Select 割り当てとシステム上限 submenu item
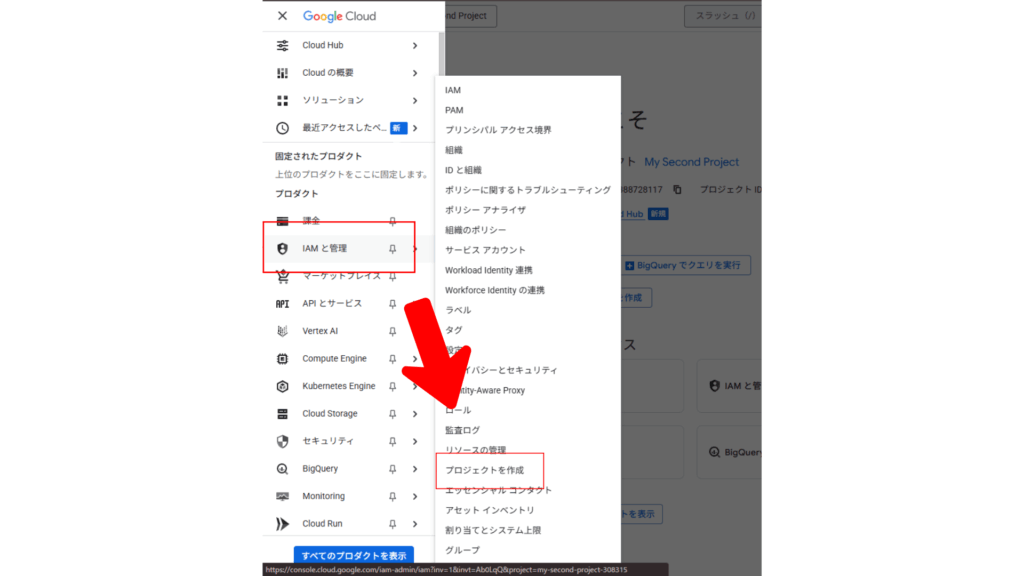 pyautogui.click(x=493, y=530)
